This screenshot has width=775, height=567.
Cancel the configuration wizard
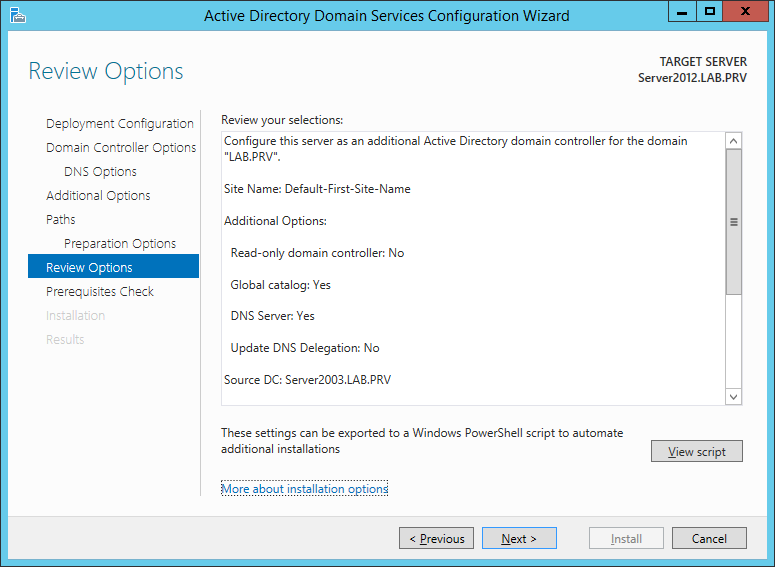[x=709, y=538]
